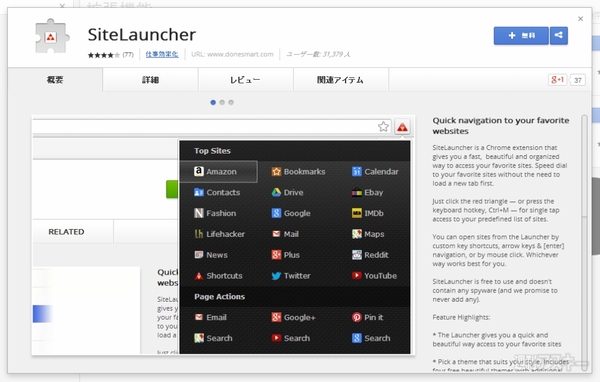The height and width of the screenshot is (382, 600).
Task: Click the Google Plus icon in Top Sites
Action: 276,255
